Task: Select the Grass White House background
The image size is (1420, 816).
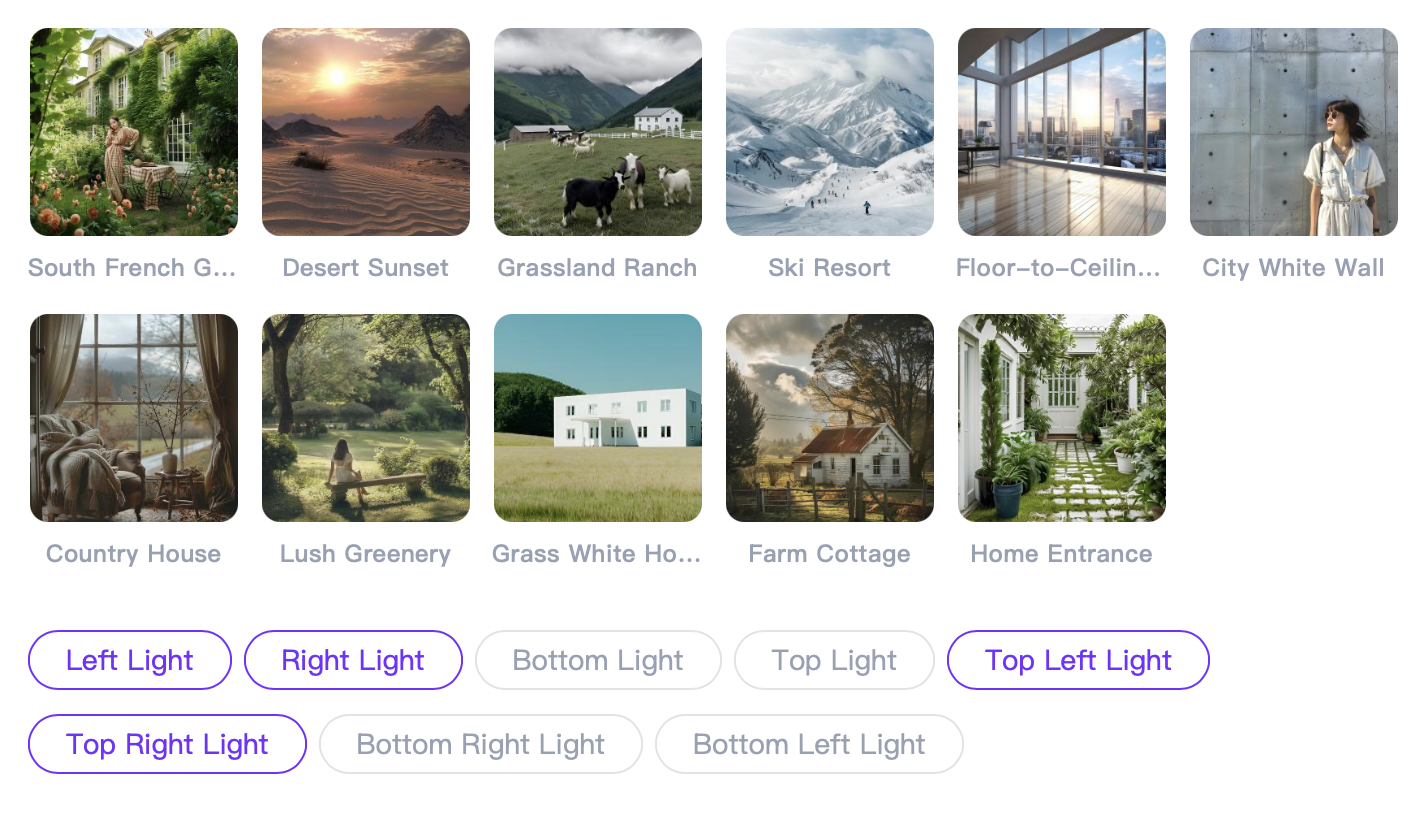Action: click(597, 418)
